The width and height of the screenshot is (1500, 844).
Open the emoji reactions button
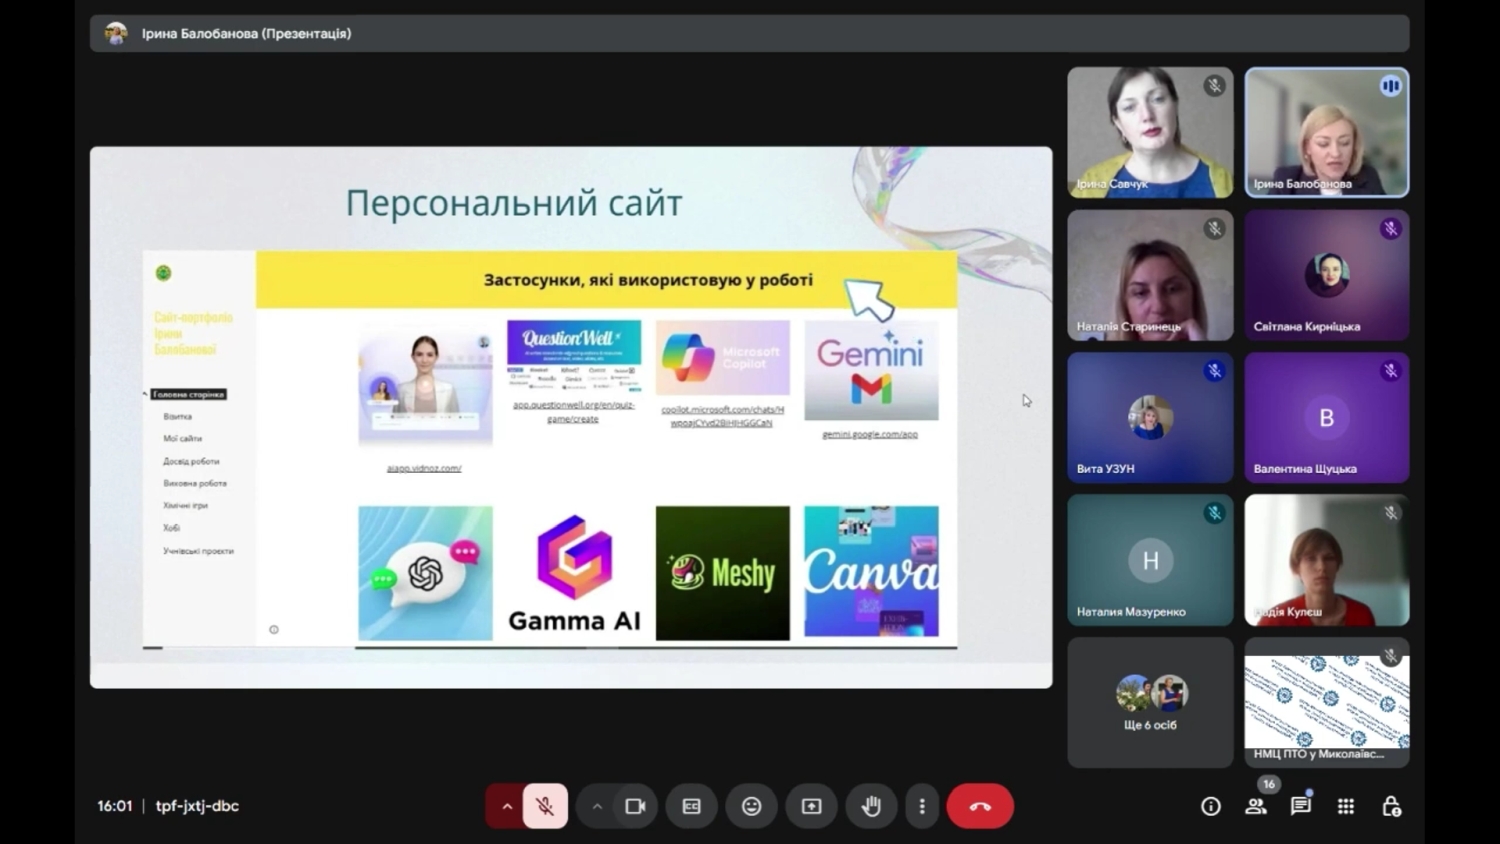[752, 806]
